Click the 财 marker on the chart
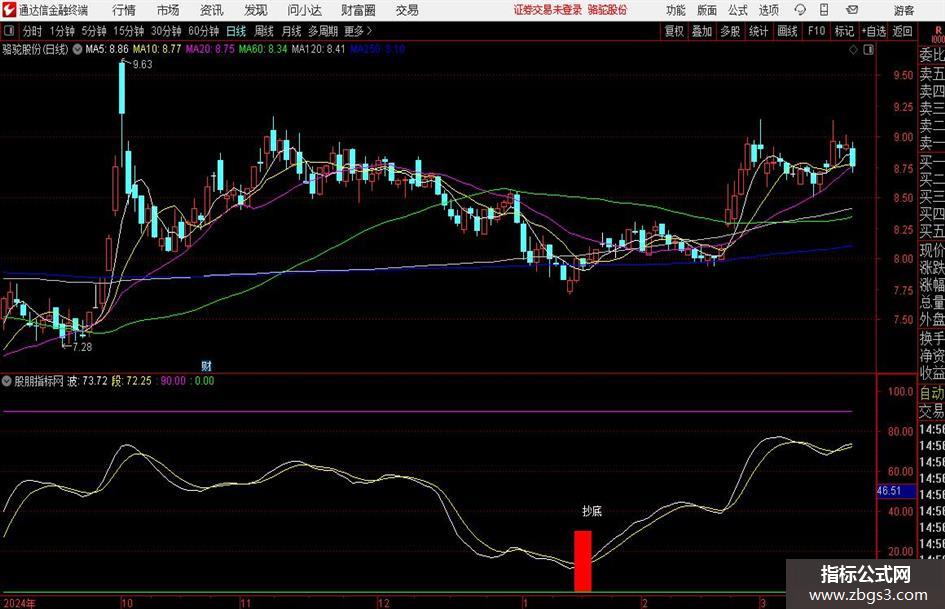945x609 pixels. [206, 365]
